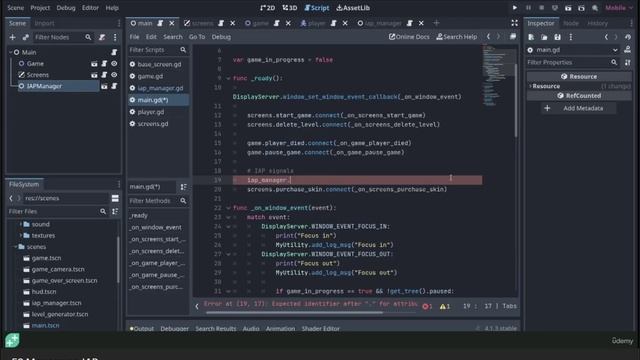This screenshot has width=640, height=360.
Task: Open script attached to Main node
Action: pos(114,52)
